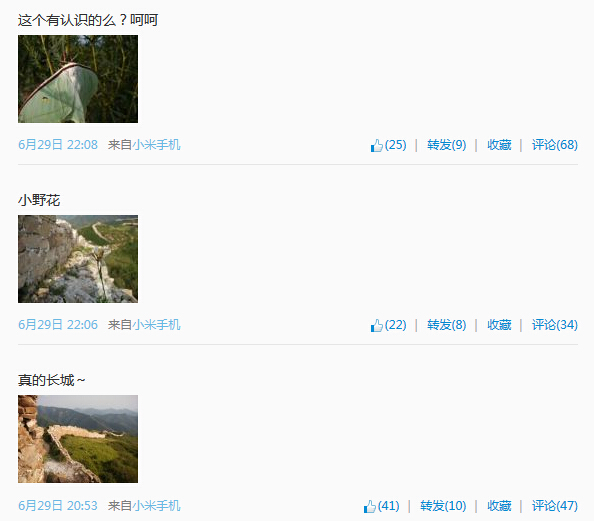
Task: Open the 真的长城 landscape photo thumbnail
Action: pyautogui.click(x=78, y=439)
